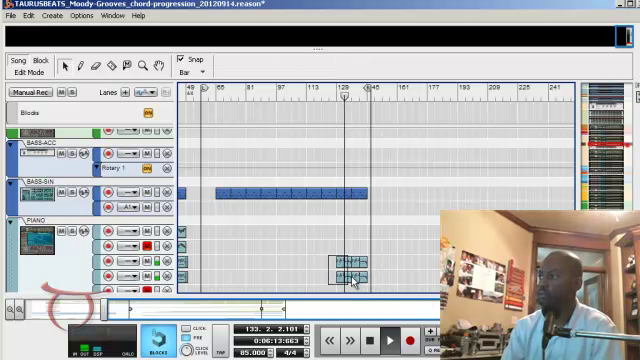Screen dimensions: 640x360
Task: Toggle the metronome CLICK button
Action: pos(186,328)
